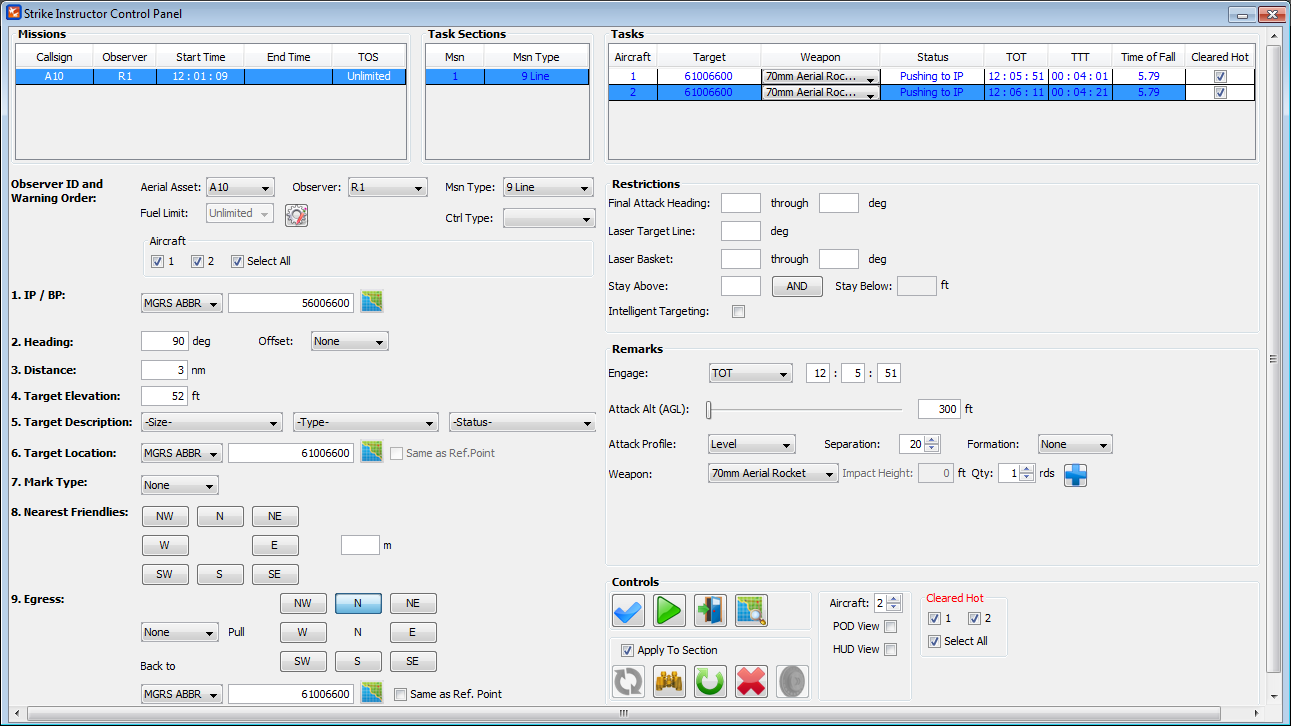Click the E button in Nearest Friendlies
1291x726 pixels.
point(275,546)
